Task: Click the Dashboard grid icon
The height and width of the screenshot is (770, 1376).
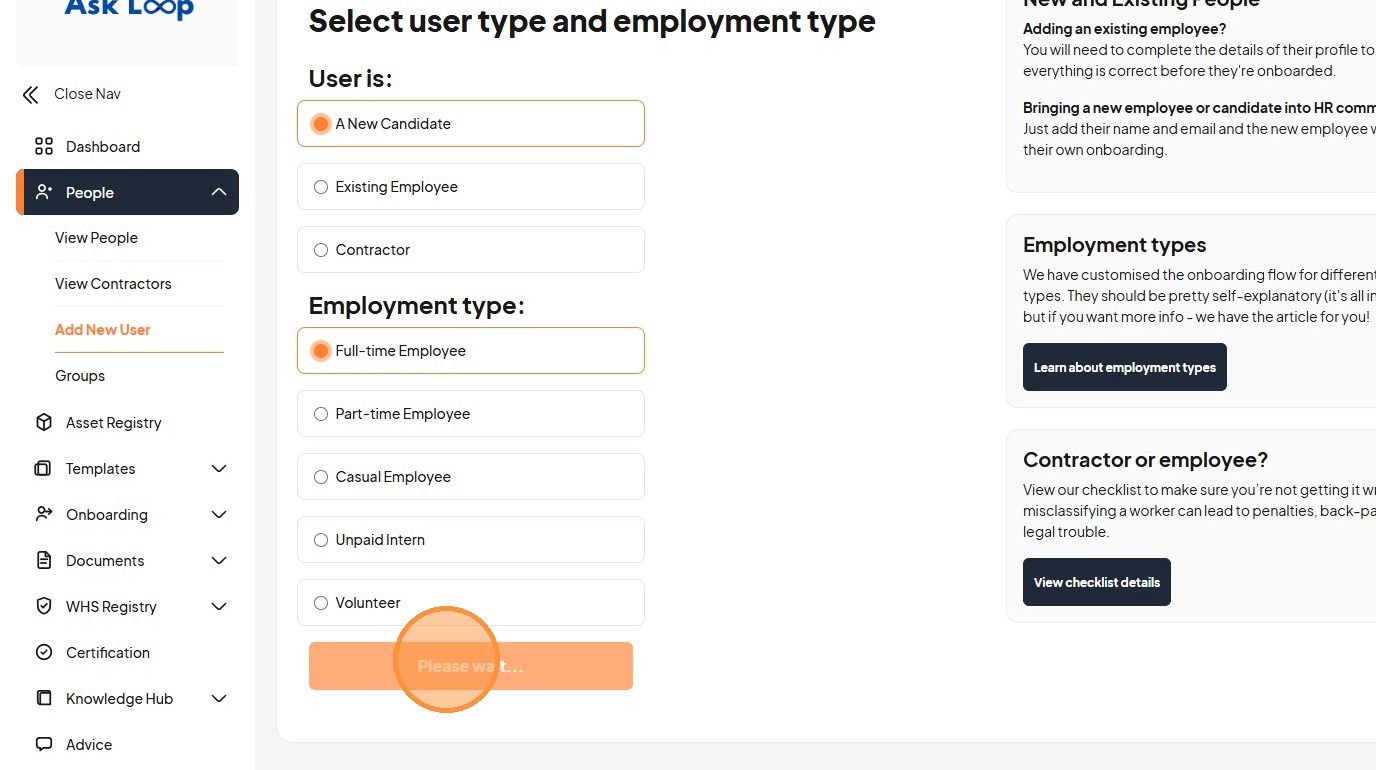Action: click(x=44, y=147)
